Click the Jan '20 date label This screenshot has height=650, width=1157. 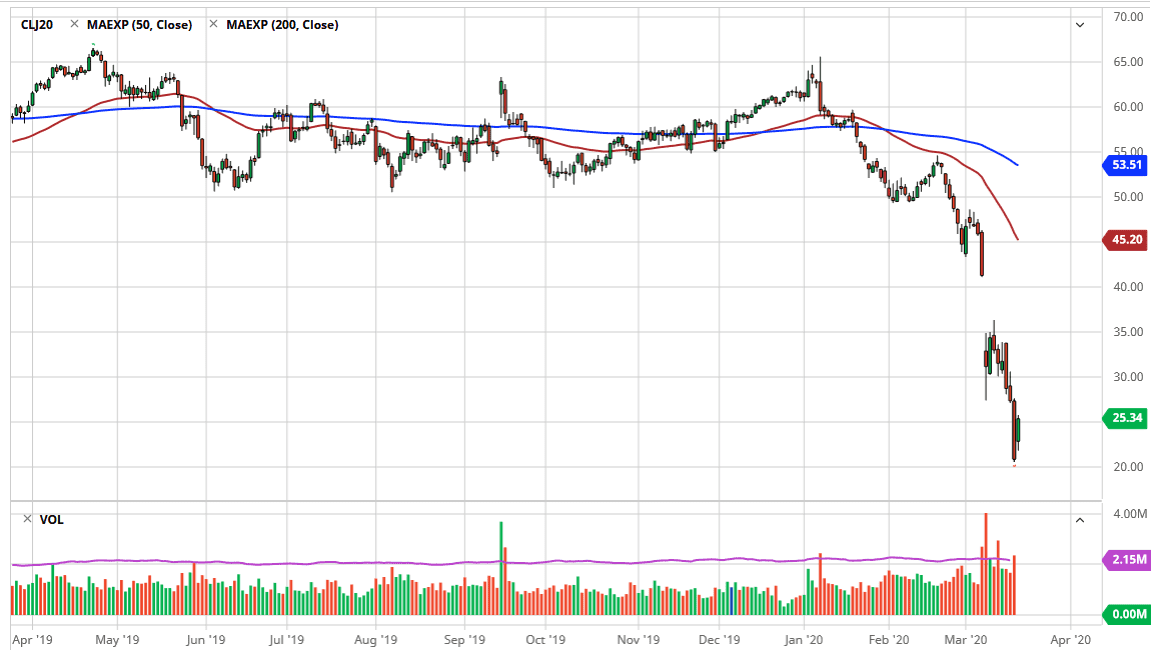(x=804, y=640)
